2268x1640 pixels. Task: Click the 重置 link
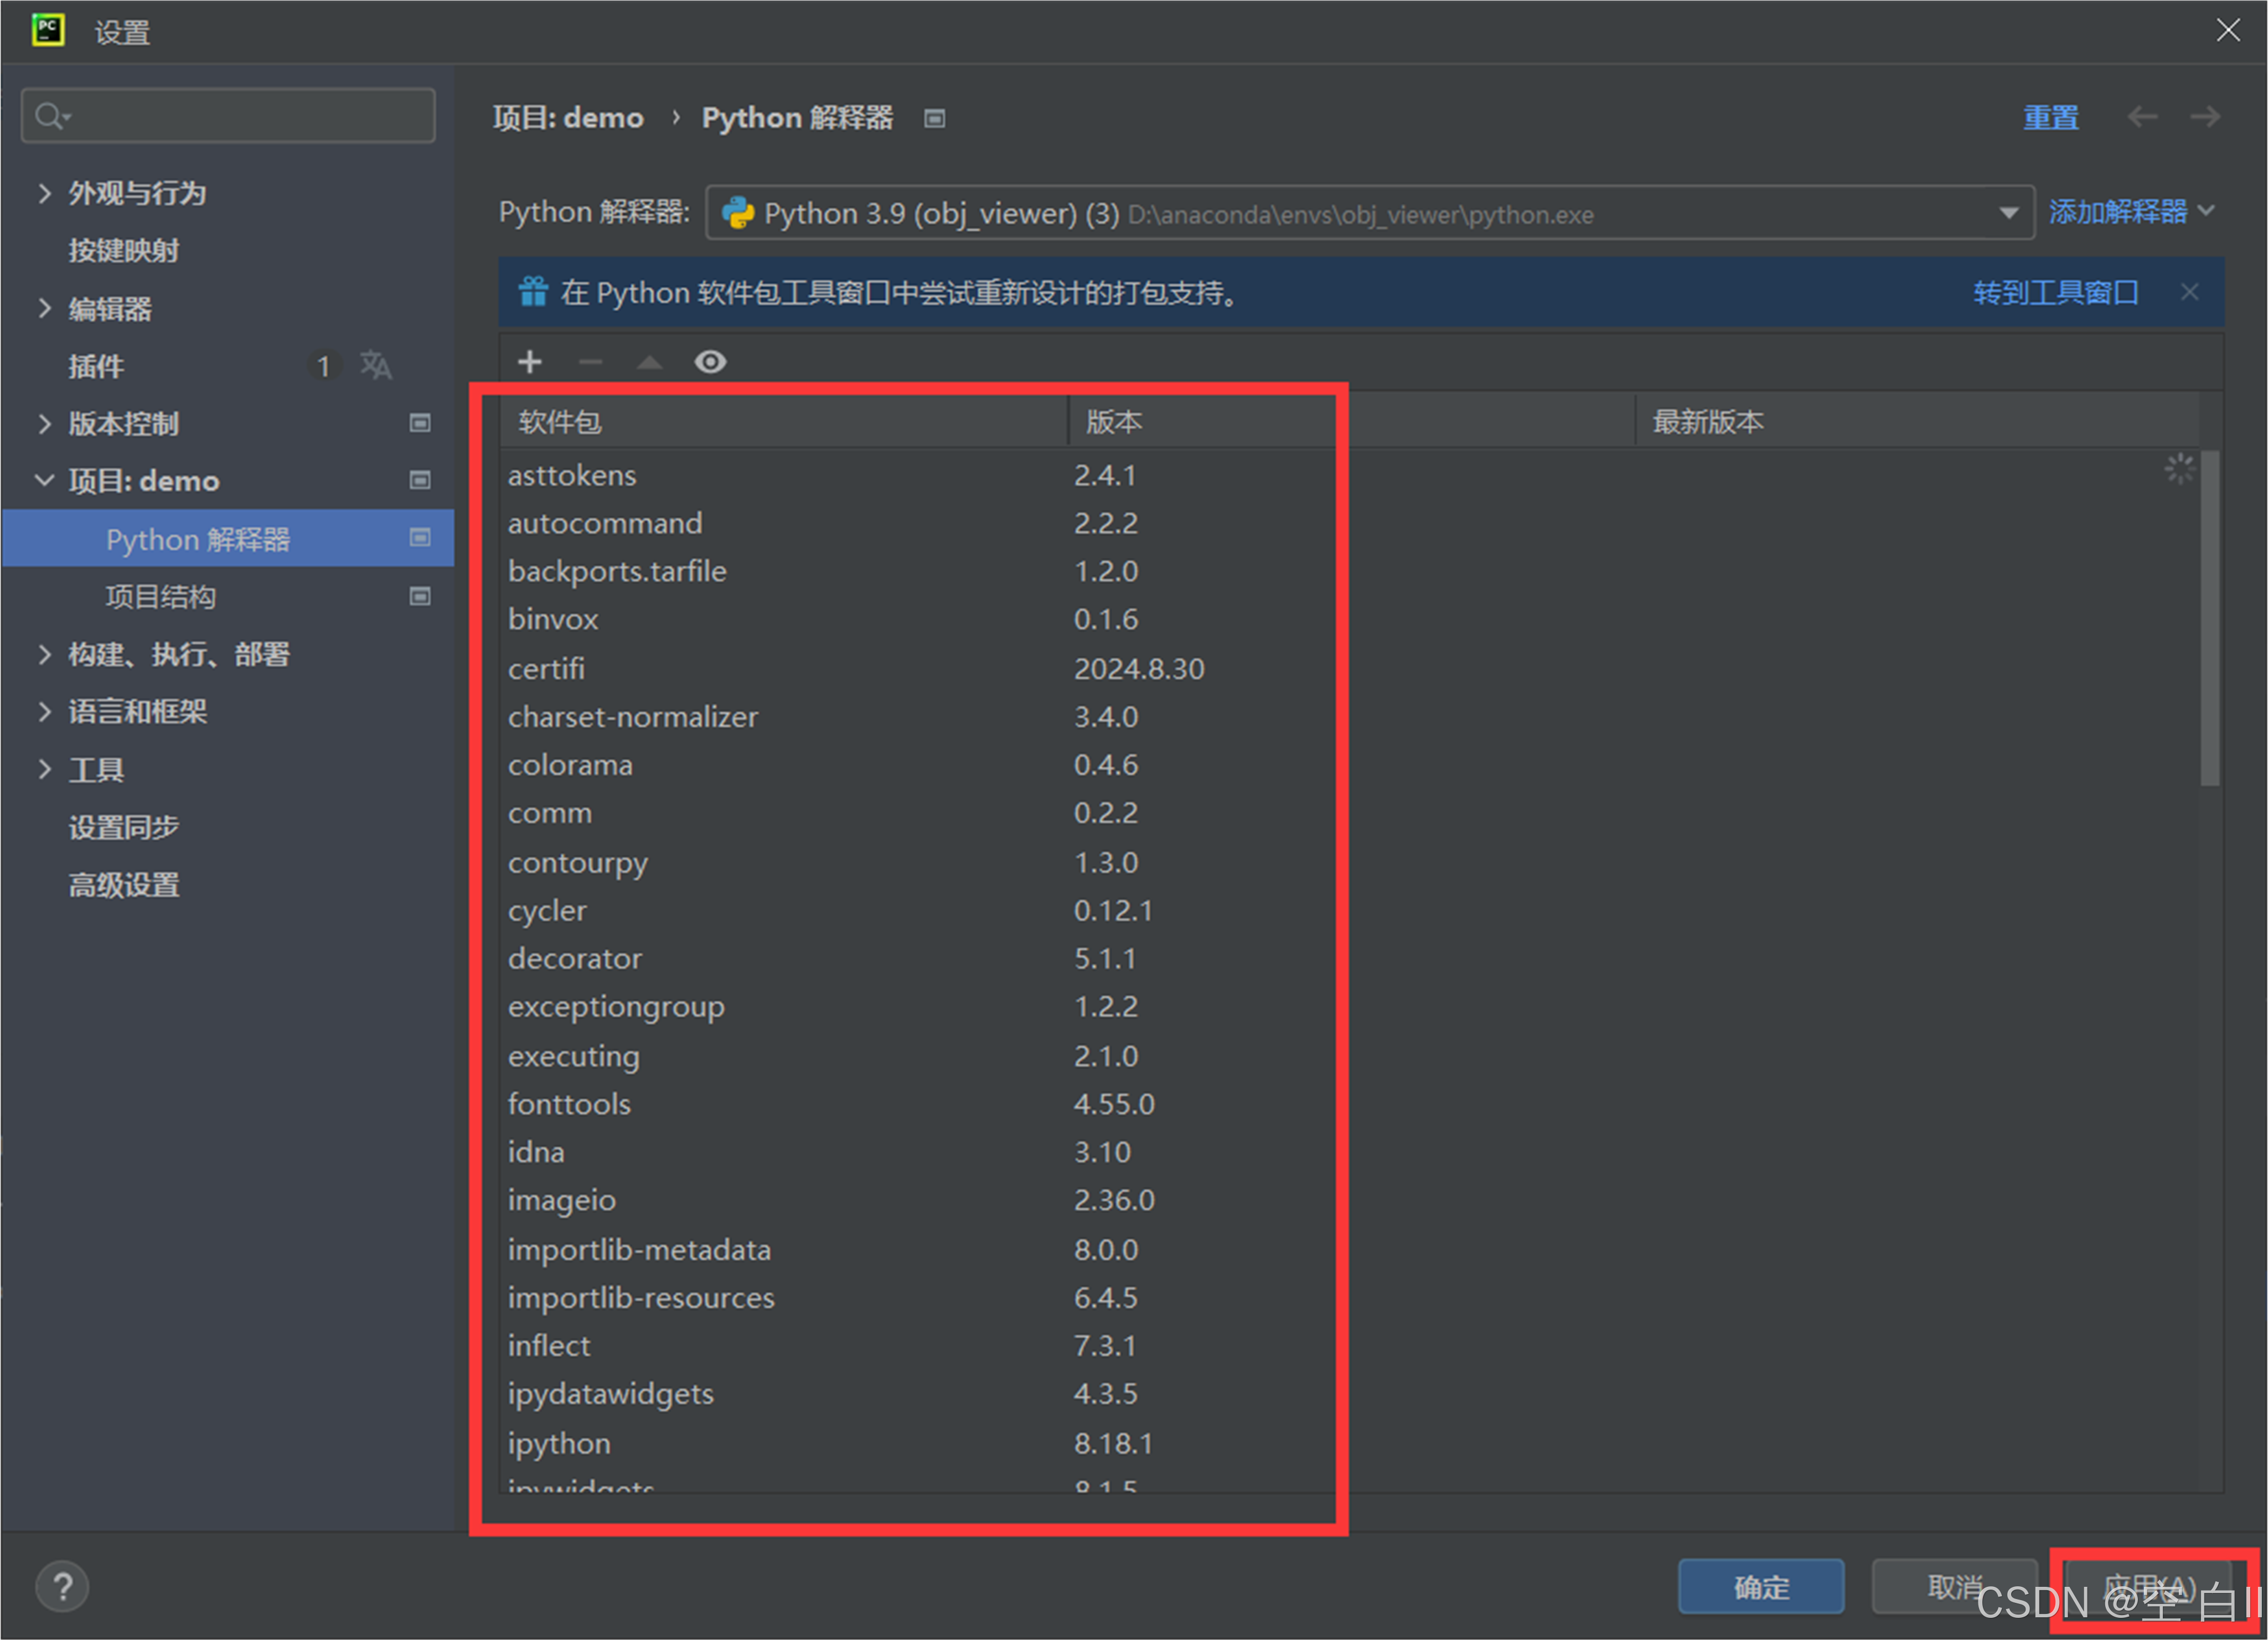tap(2050, 118)
